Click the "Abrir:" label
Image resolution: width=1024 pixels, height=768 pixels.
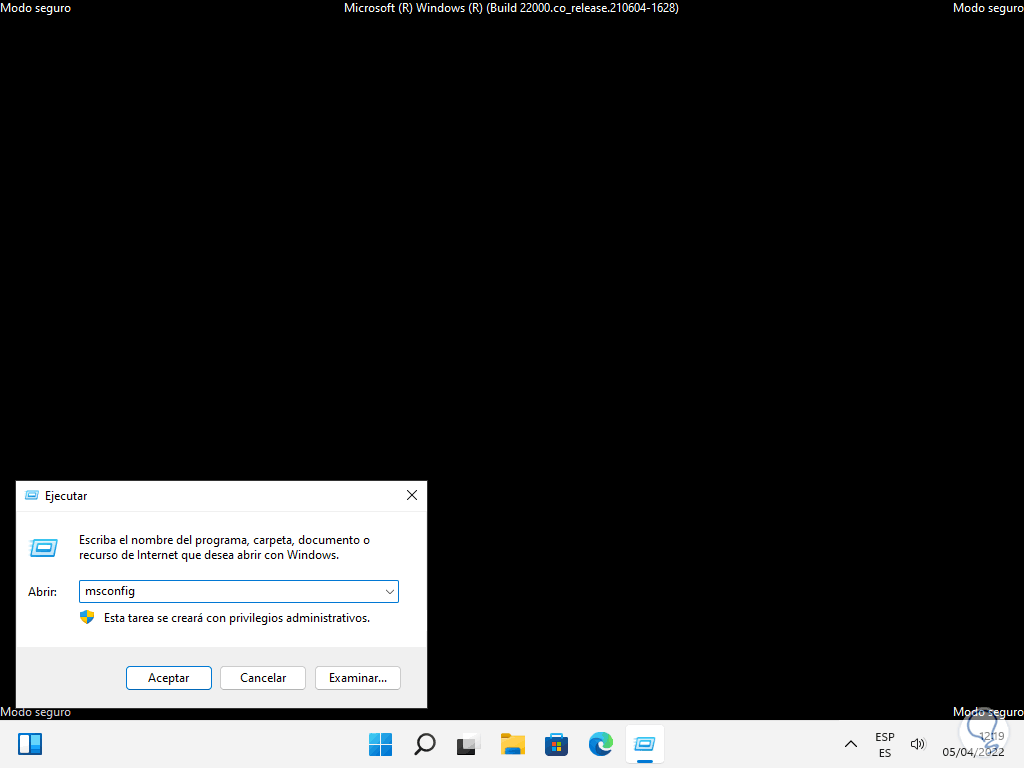tap(42, 592)
